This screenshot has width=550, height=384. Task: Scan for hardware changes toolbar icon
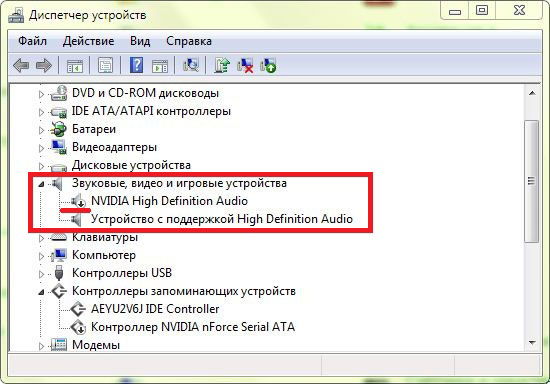pos(191,65)
